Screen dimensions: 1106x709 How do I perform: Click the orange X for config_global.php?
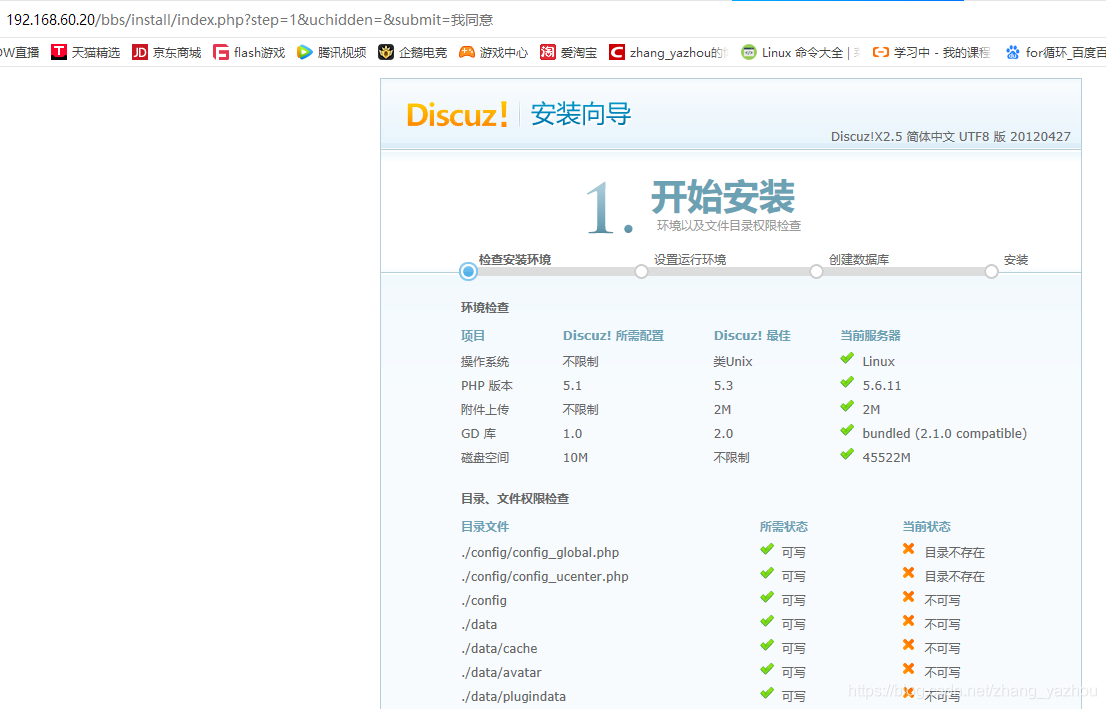click(x=908, y=550)
